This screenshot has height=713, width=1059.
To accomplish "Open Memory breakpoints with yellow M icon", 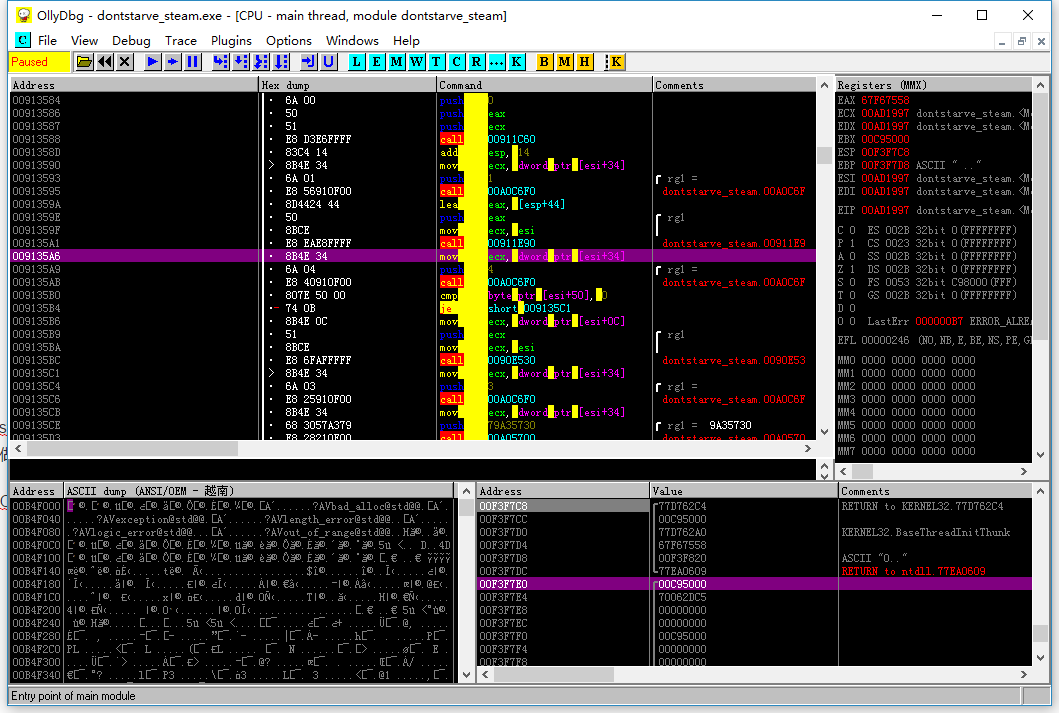I will point(565,62).
